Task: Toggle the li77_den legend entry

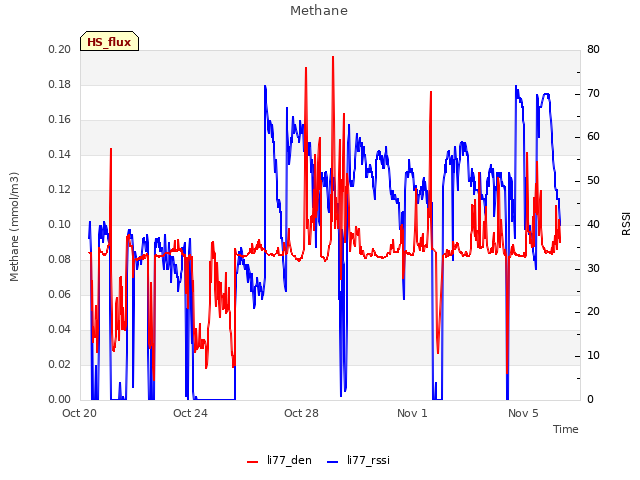Action: 279,460
